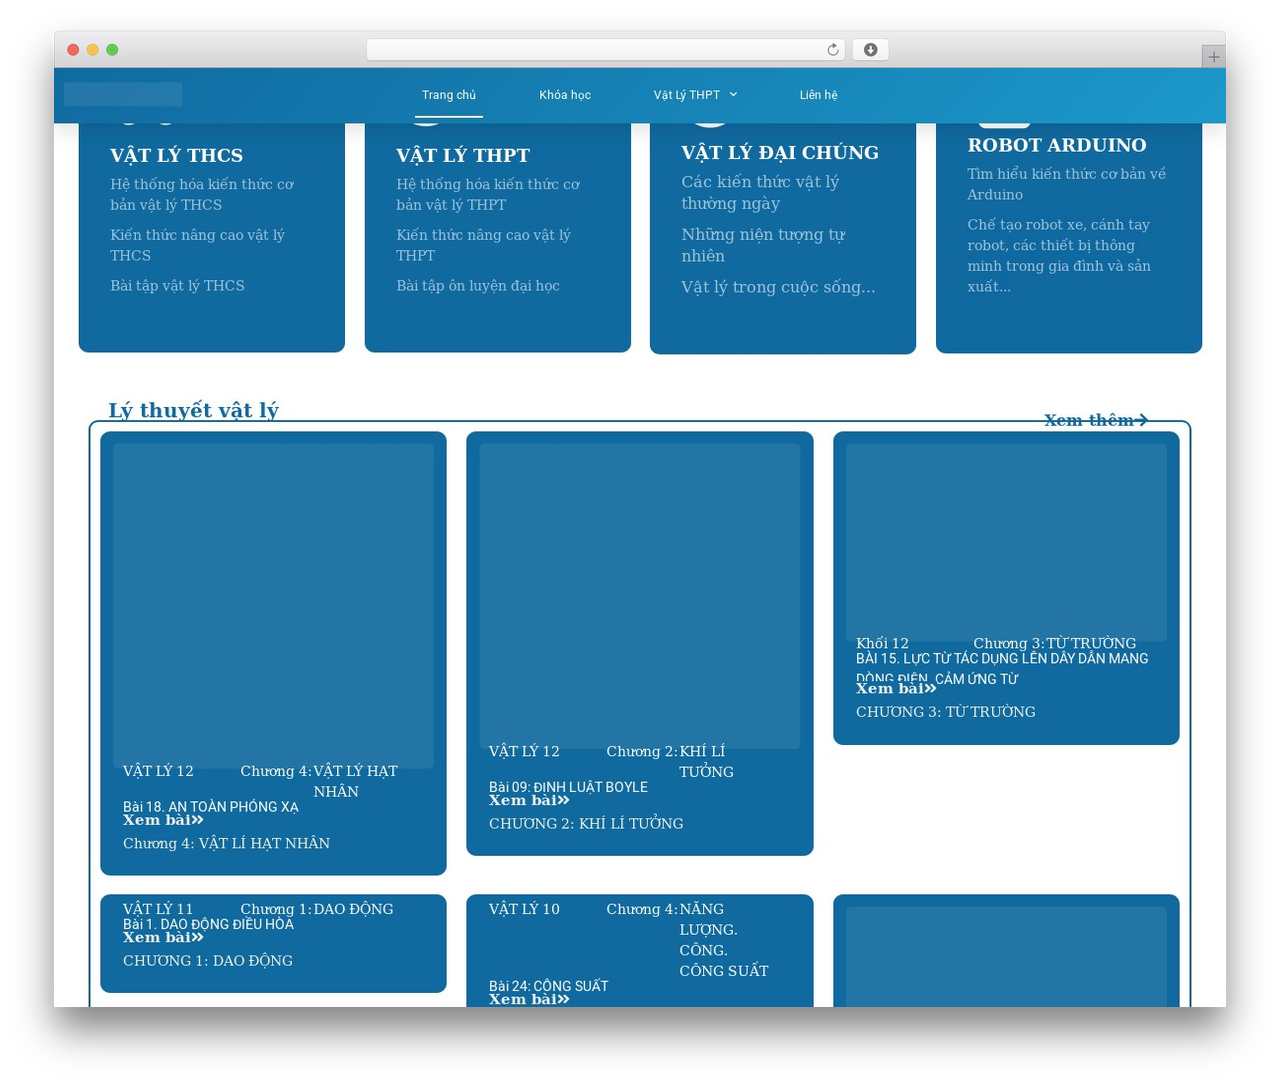Click Xem bài under Bài 24 Công suất
1280x1084 pixels.
pos(529,999)
